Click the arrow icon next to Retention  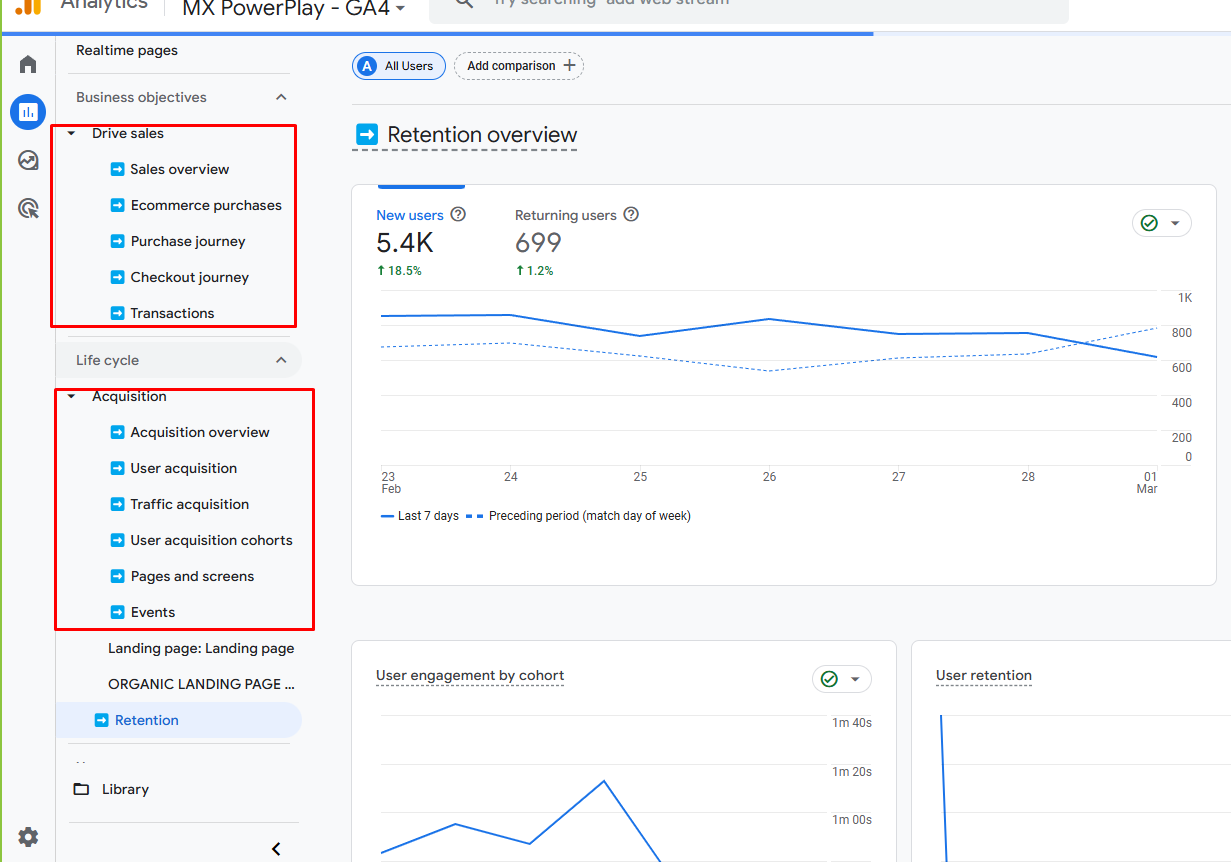click(x=101, y=720)
